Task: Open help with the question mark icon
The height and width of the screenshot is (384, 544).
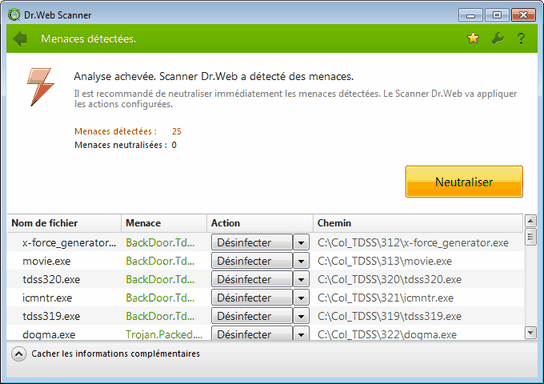Action: pos(521,39)
